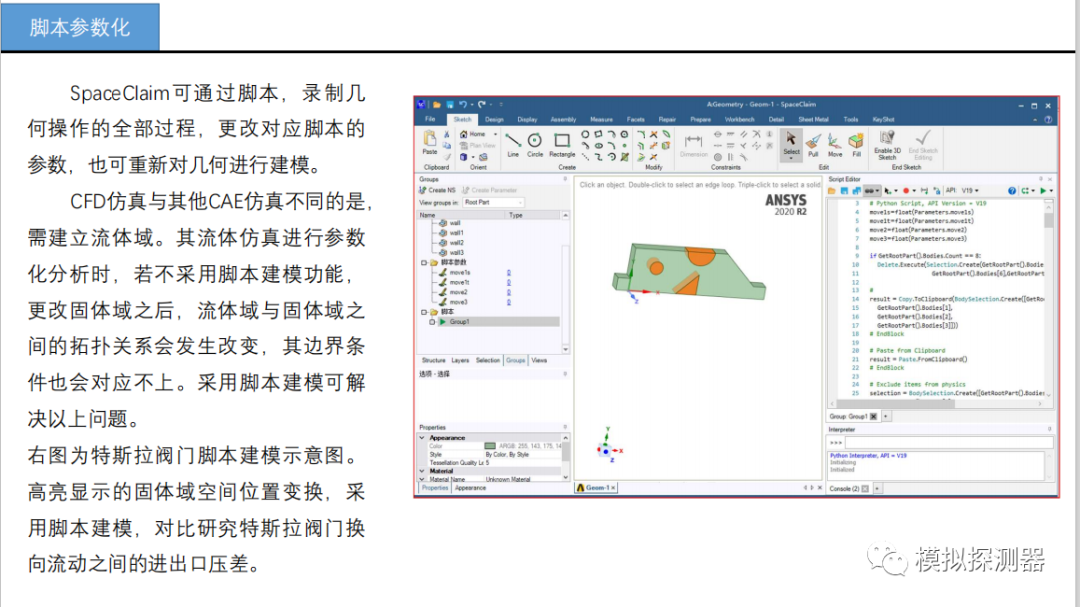The height and width of the screenshot is (607, 1080).
Task: Open Script Editor help question mark
Action: (1012, 191)
